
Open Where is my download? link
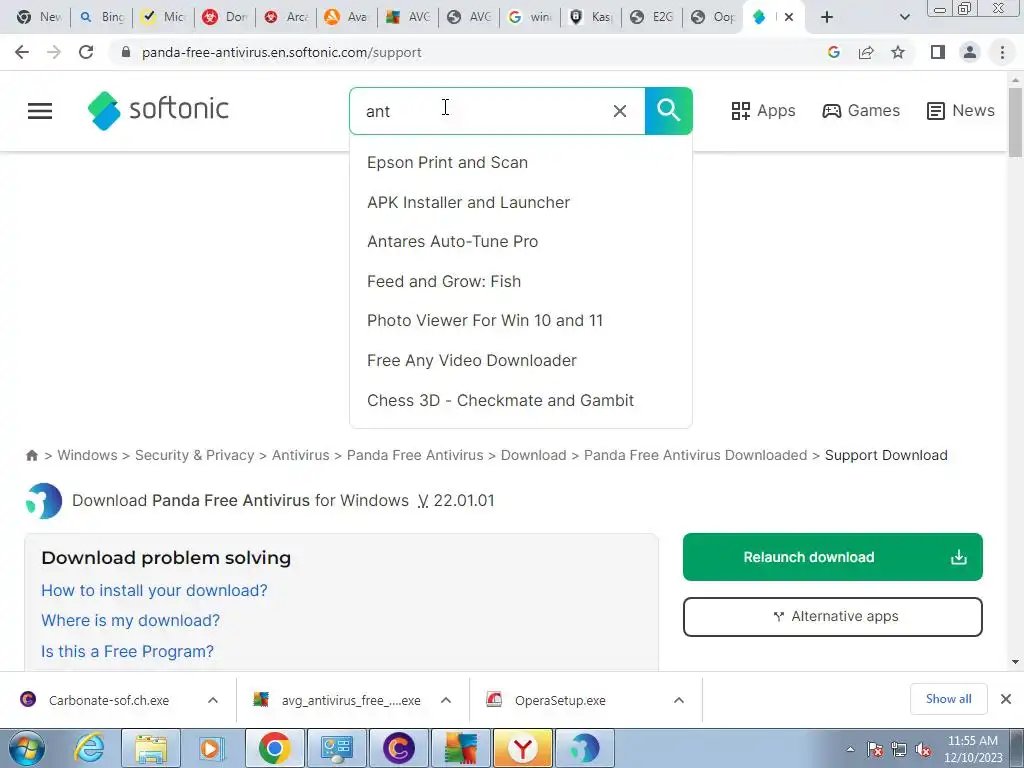(131, 620)
